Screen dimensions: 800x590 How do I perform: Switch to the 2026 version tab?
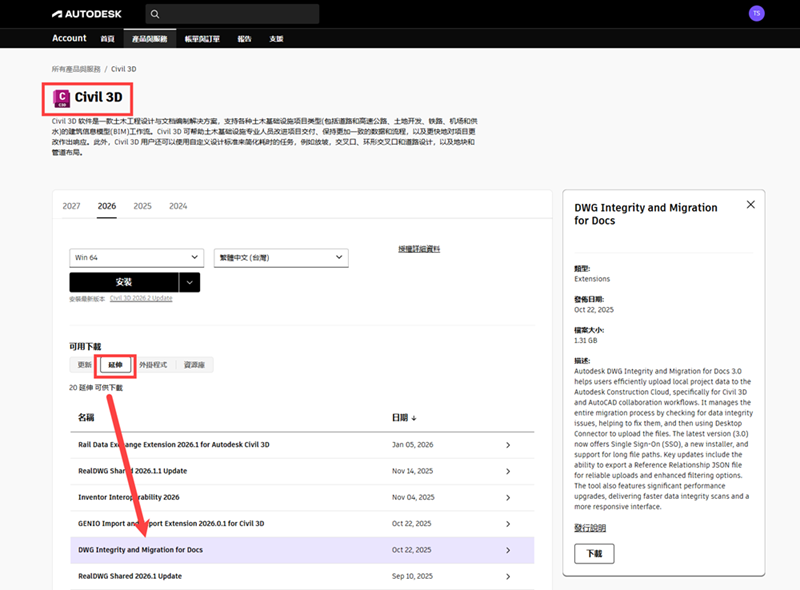107,206
